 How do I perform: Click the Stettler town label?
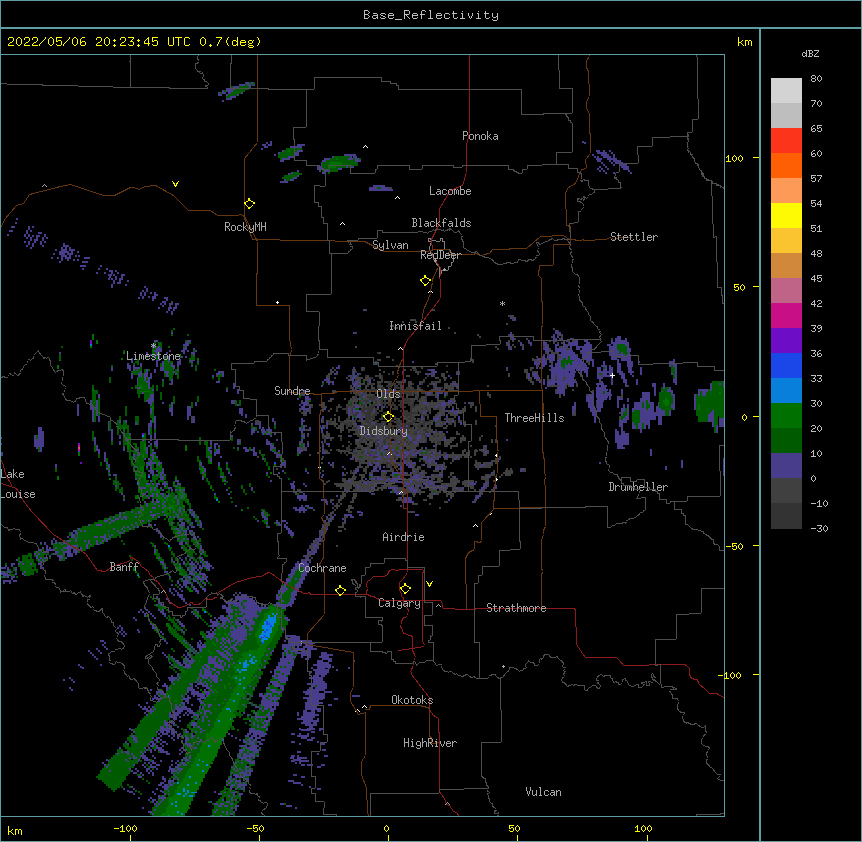coord(634,237)
